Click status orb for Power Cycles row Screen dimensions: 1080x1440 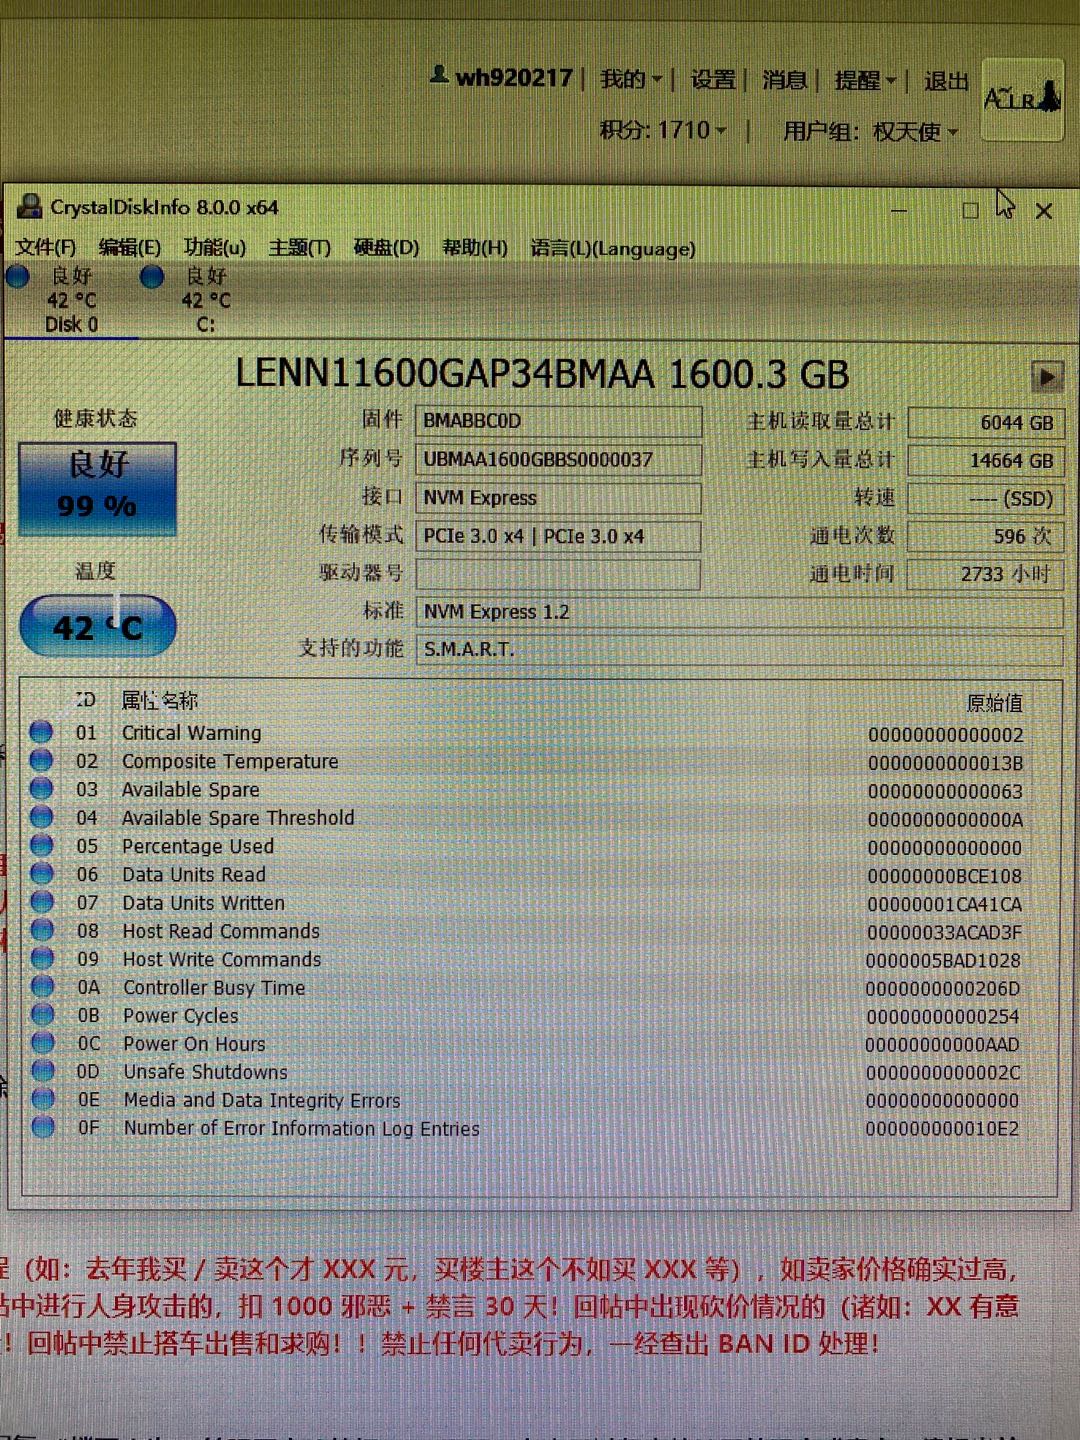[42, 1015]
